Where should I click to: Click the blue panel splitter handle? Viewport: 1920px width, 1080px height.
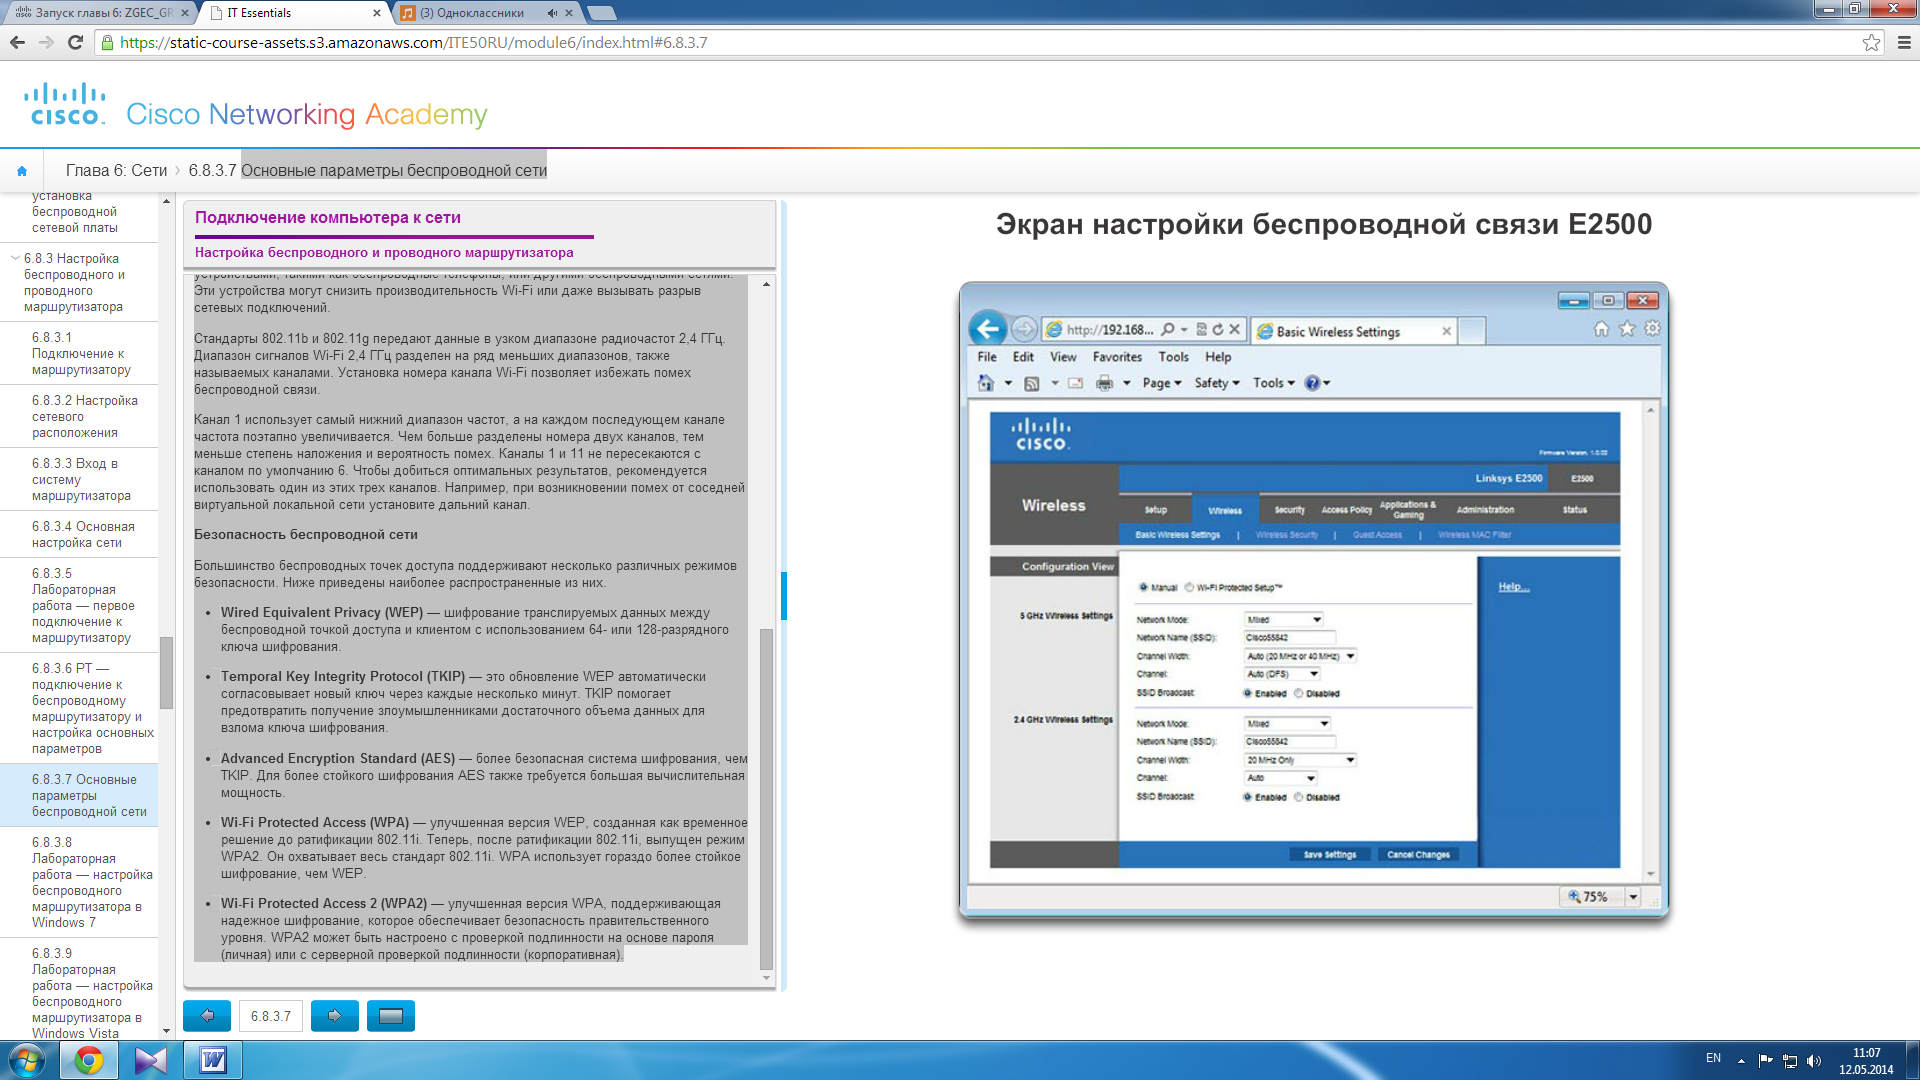pyautogui.click(x=784, y=596)
